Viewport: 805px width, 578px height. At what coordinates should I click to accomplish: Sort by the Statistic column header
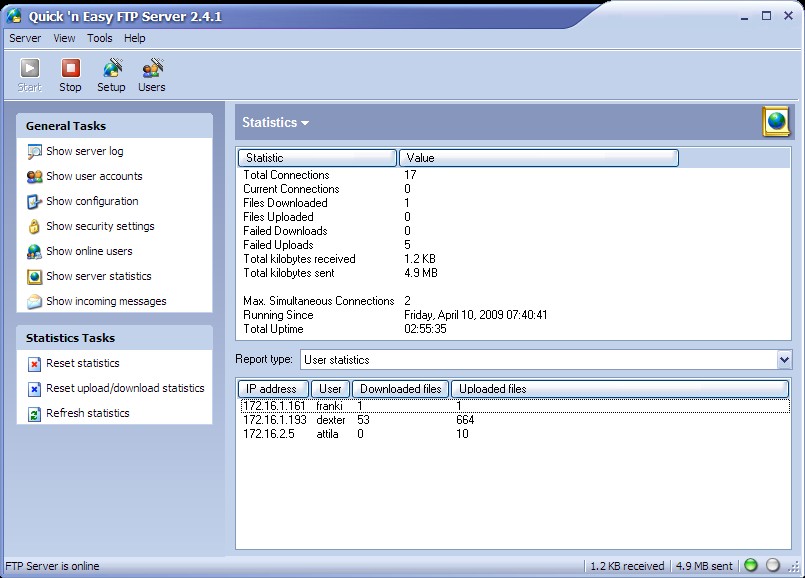317,158
